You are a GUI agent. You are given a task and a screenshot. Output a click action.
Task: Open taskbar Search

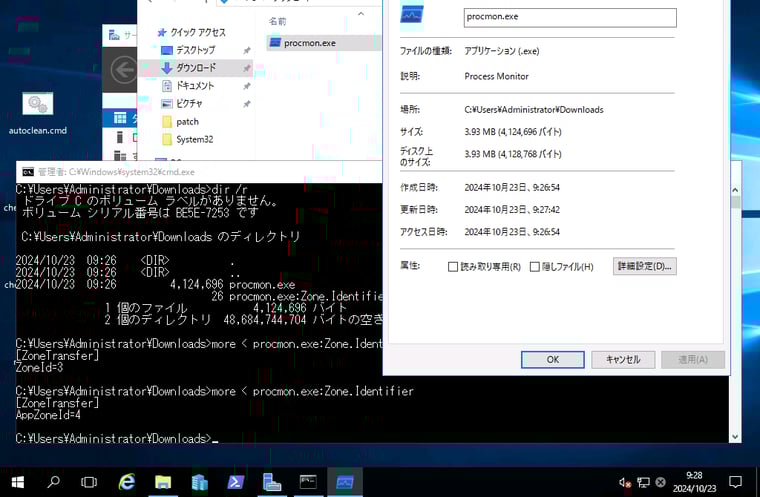click(53, 482)
